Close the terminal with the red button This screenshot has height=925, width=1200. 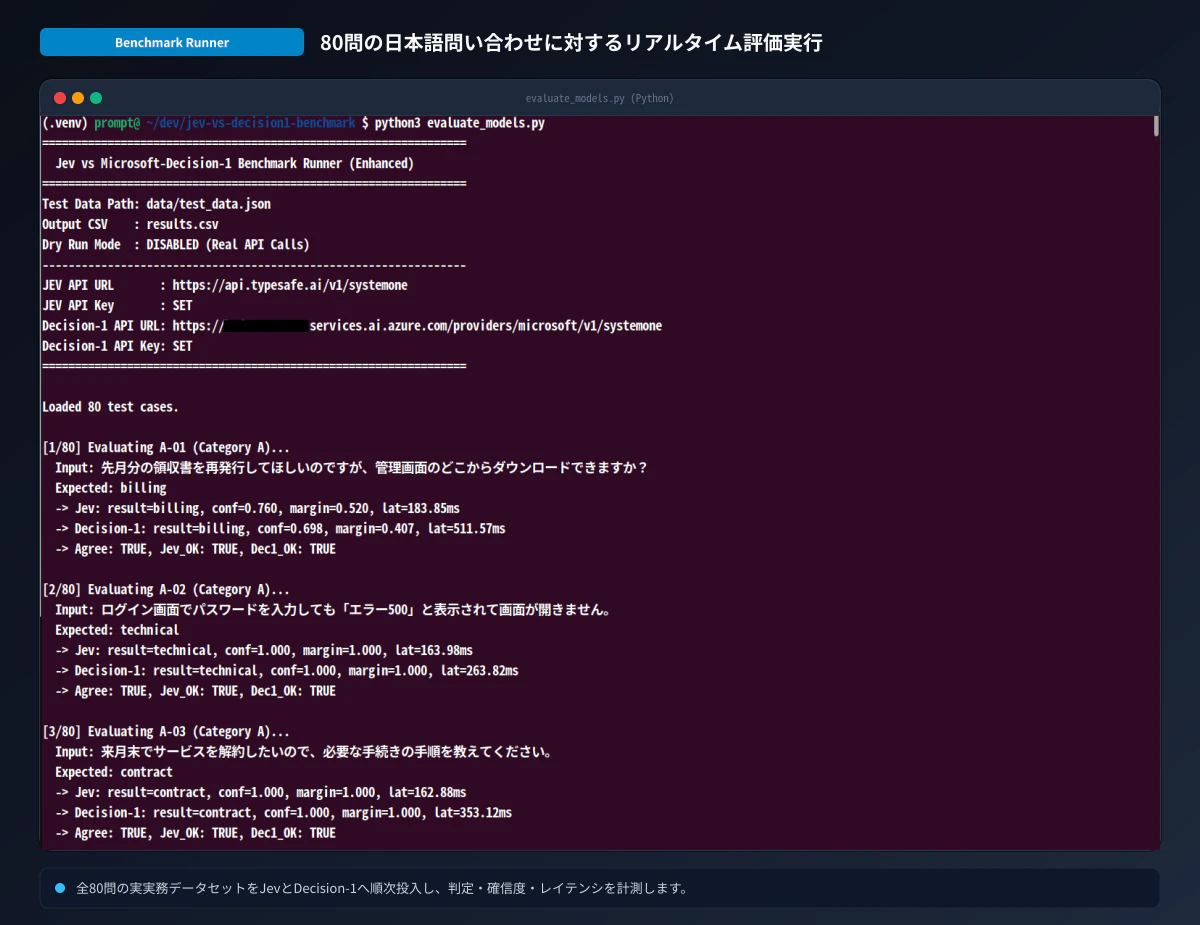(60, 98)
